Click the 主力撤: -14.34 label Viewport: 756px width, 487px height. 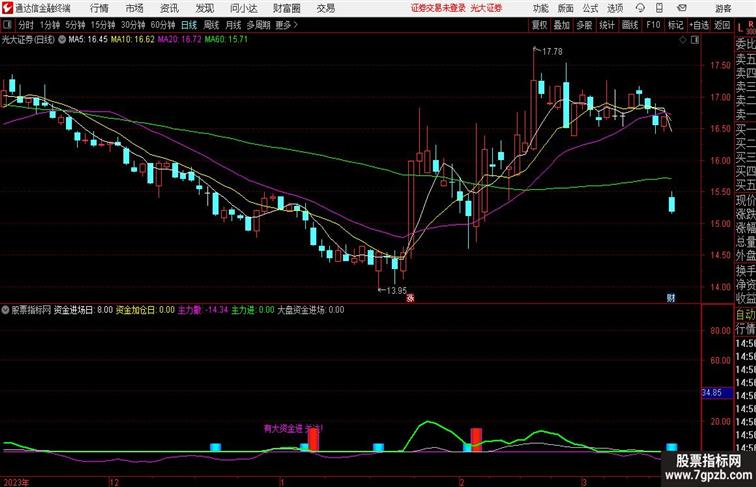203,310
